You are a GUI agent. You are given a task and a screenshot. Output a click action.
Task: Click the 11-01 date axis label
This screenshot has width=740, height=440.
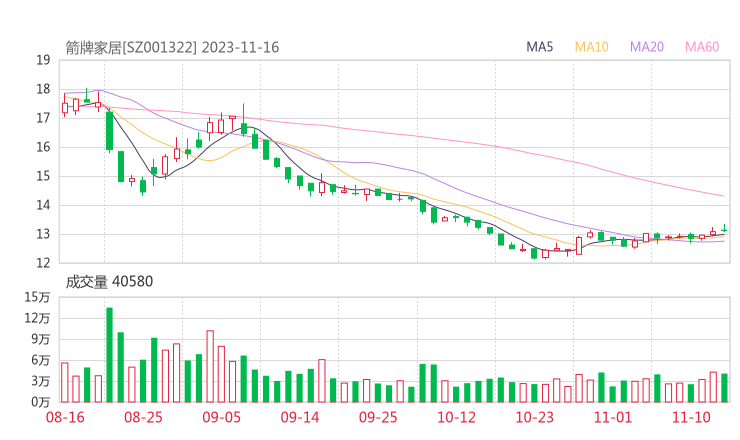pos(613,417)
